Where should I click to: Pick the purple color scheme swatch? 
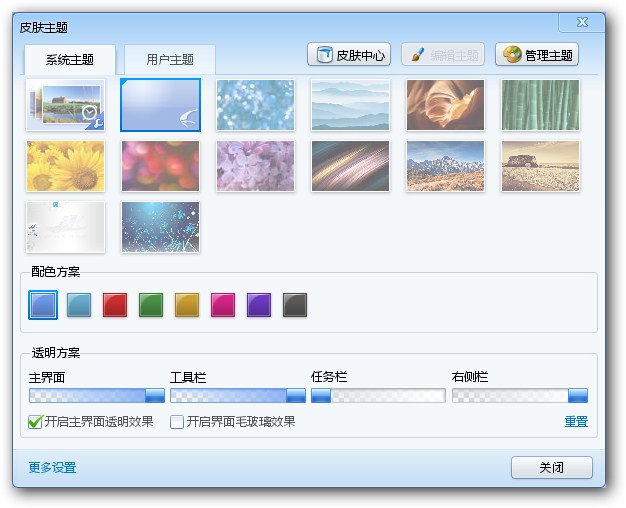click(x=259, y=305)
